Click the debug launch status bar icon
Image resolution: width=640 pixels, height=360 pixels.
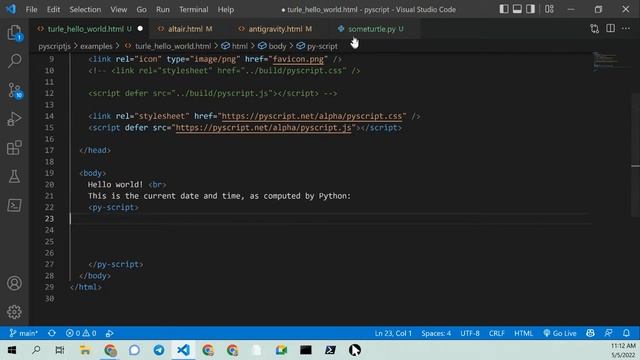point(109,333)
